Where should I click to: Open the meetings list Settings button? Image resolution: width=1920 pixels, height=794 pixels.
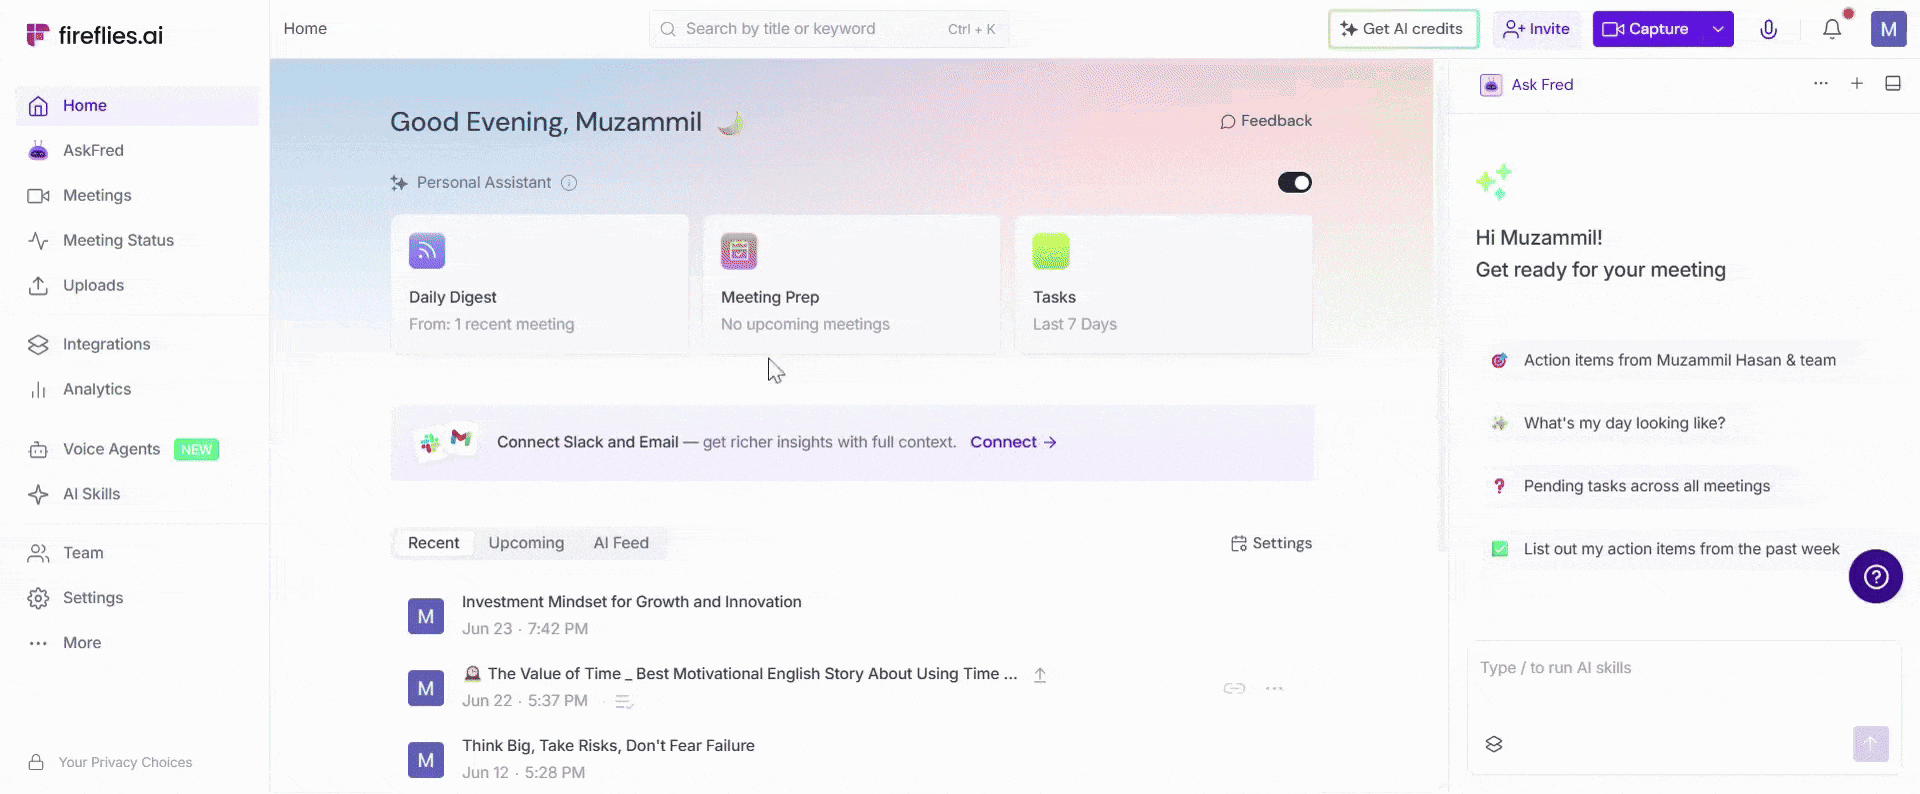pos(1271,543)
